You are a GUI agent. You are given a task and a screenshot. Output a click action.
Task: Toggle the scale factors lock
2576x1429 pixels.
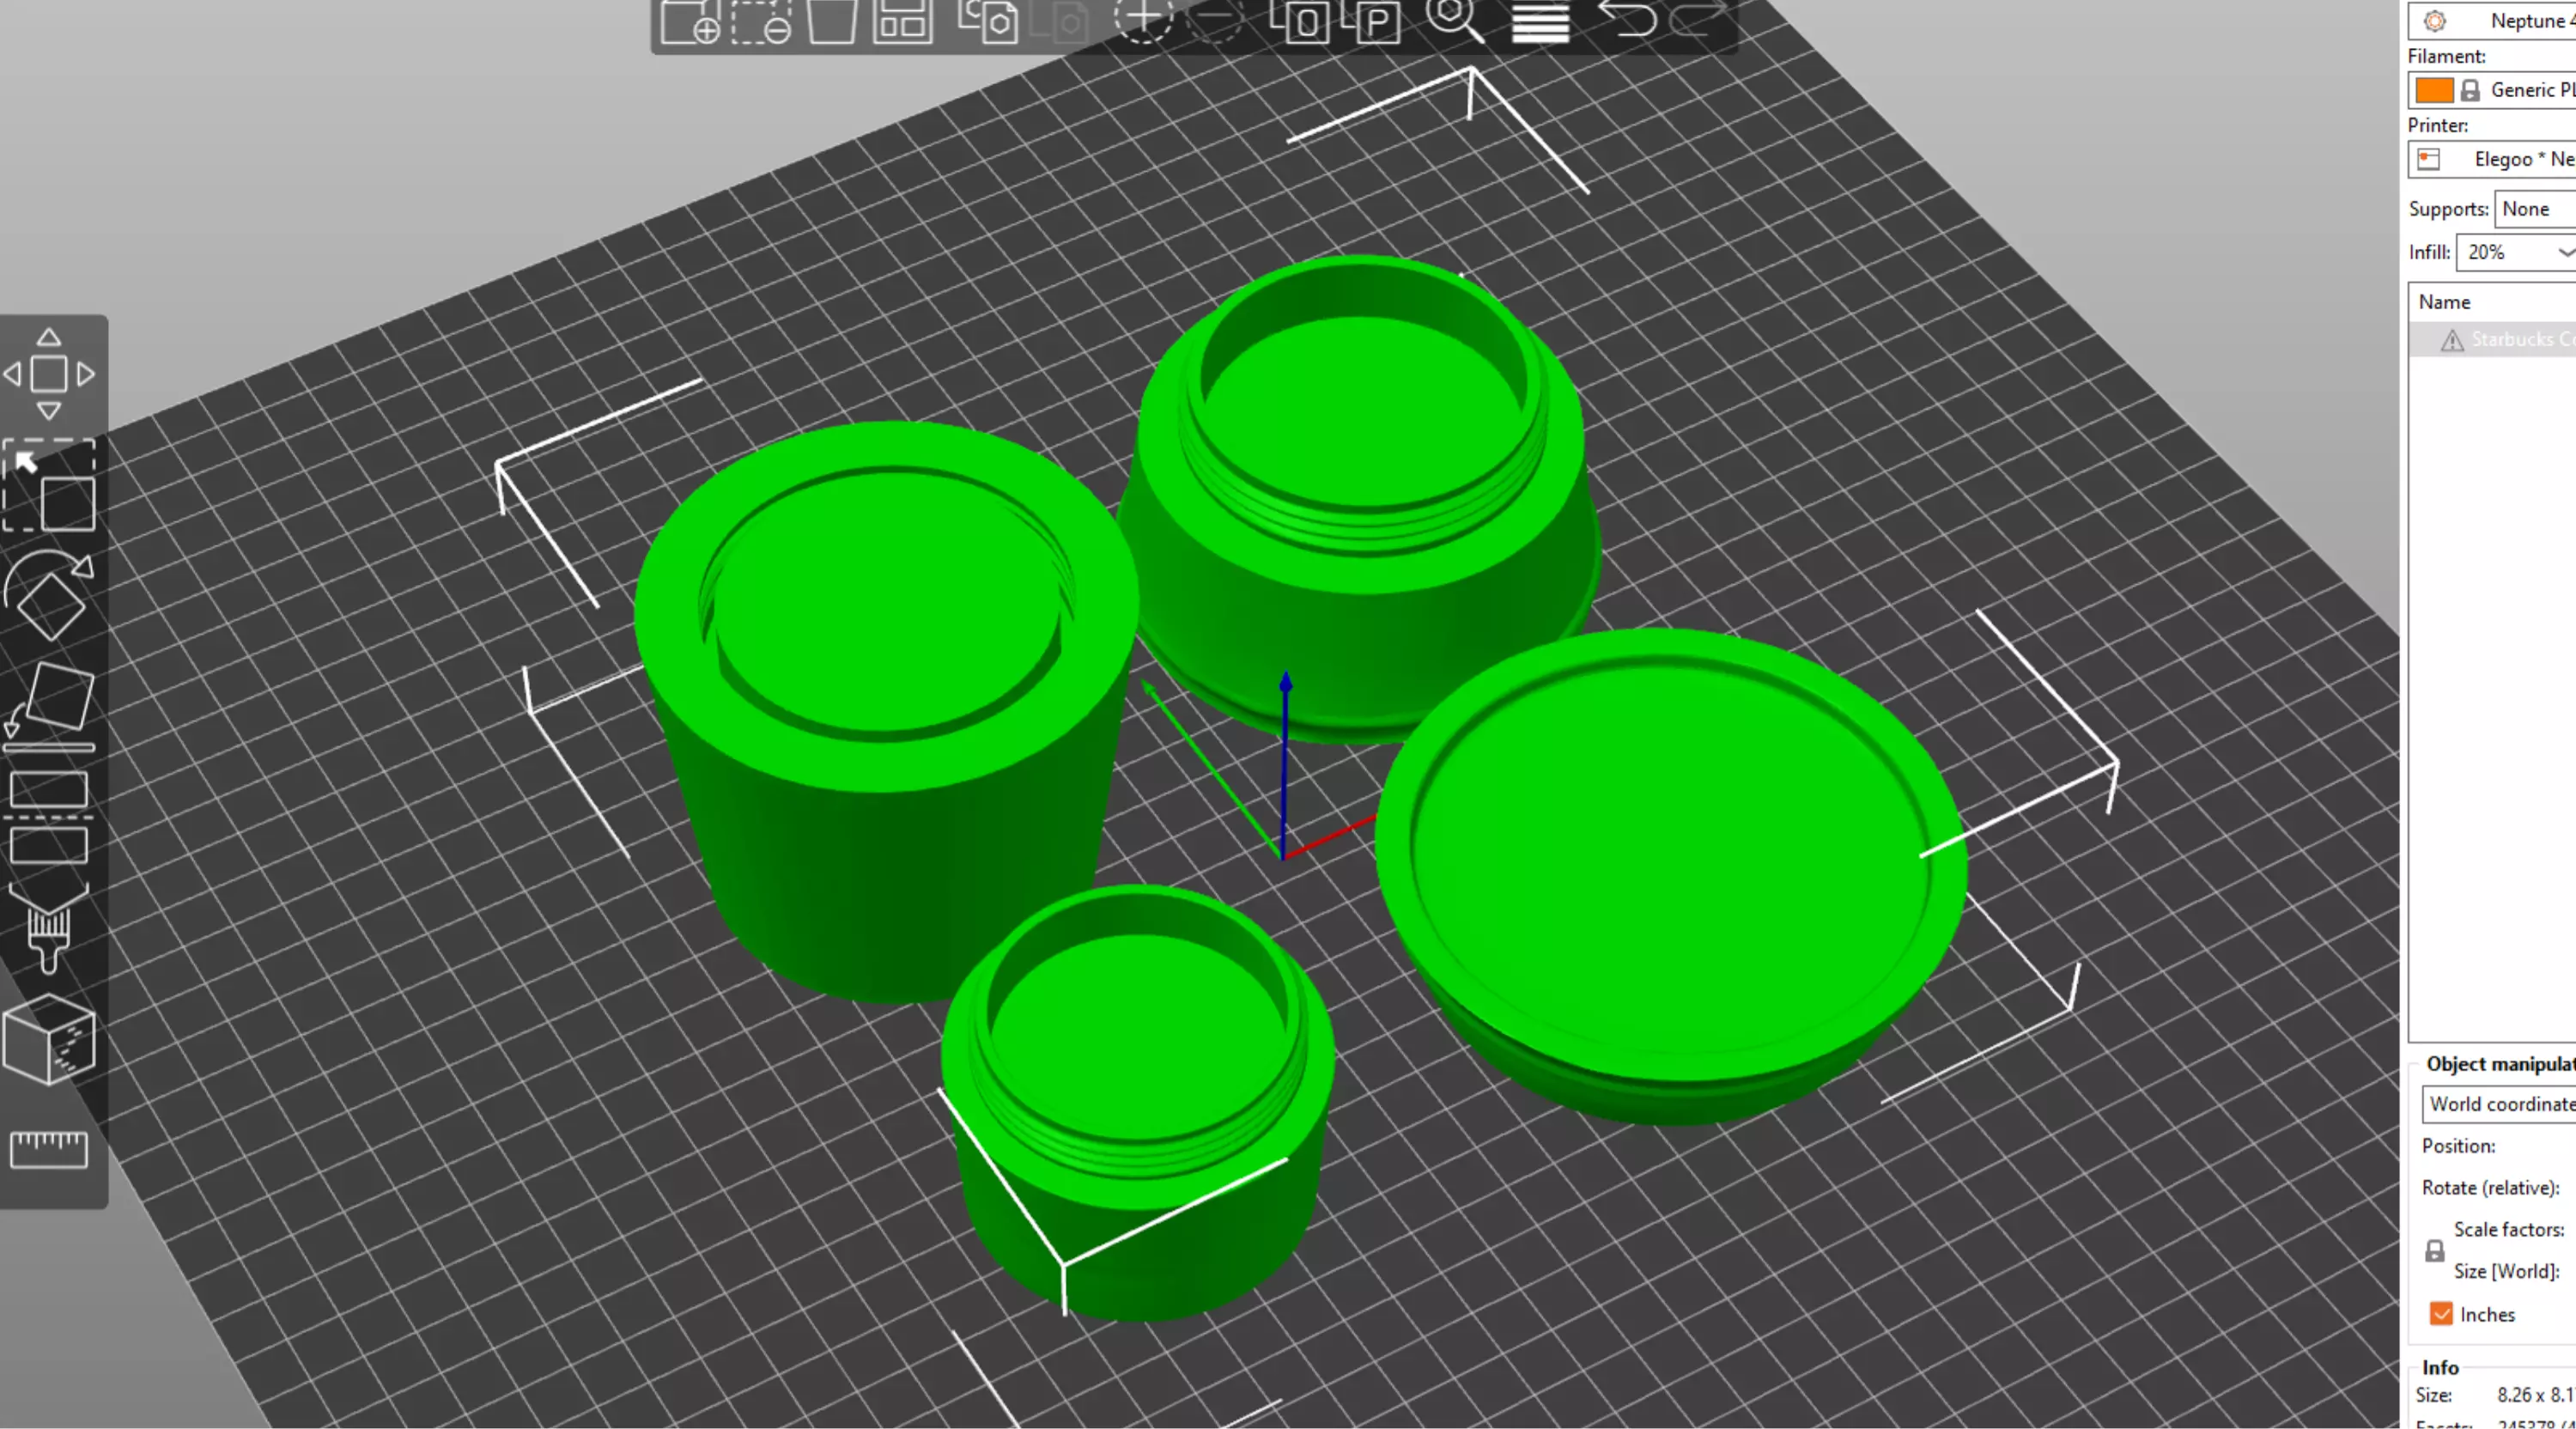pyautogui.click(x=2435, y=1251)
